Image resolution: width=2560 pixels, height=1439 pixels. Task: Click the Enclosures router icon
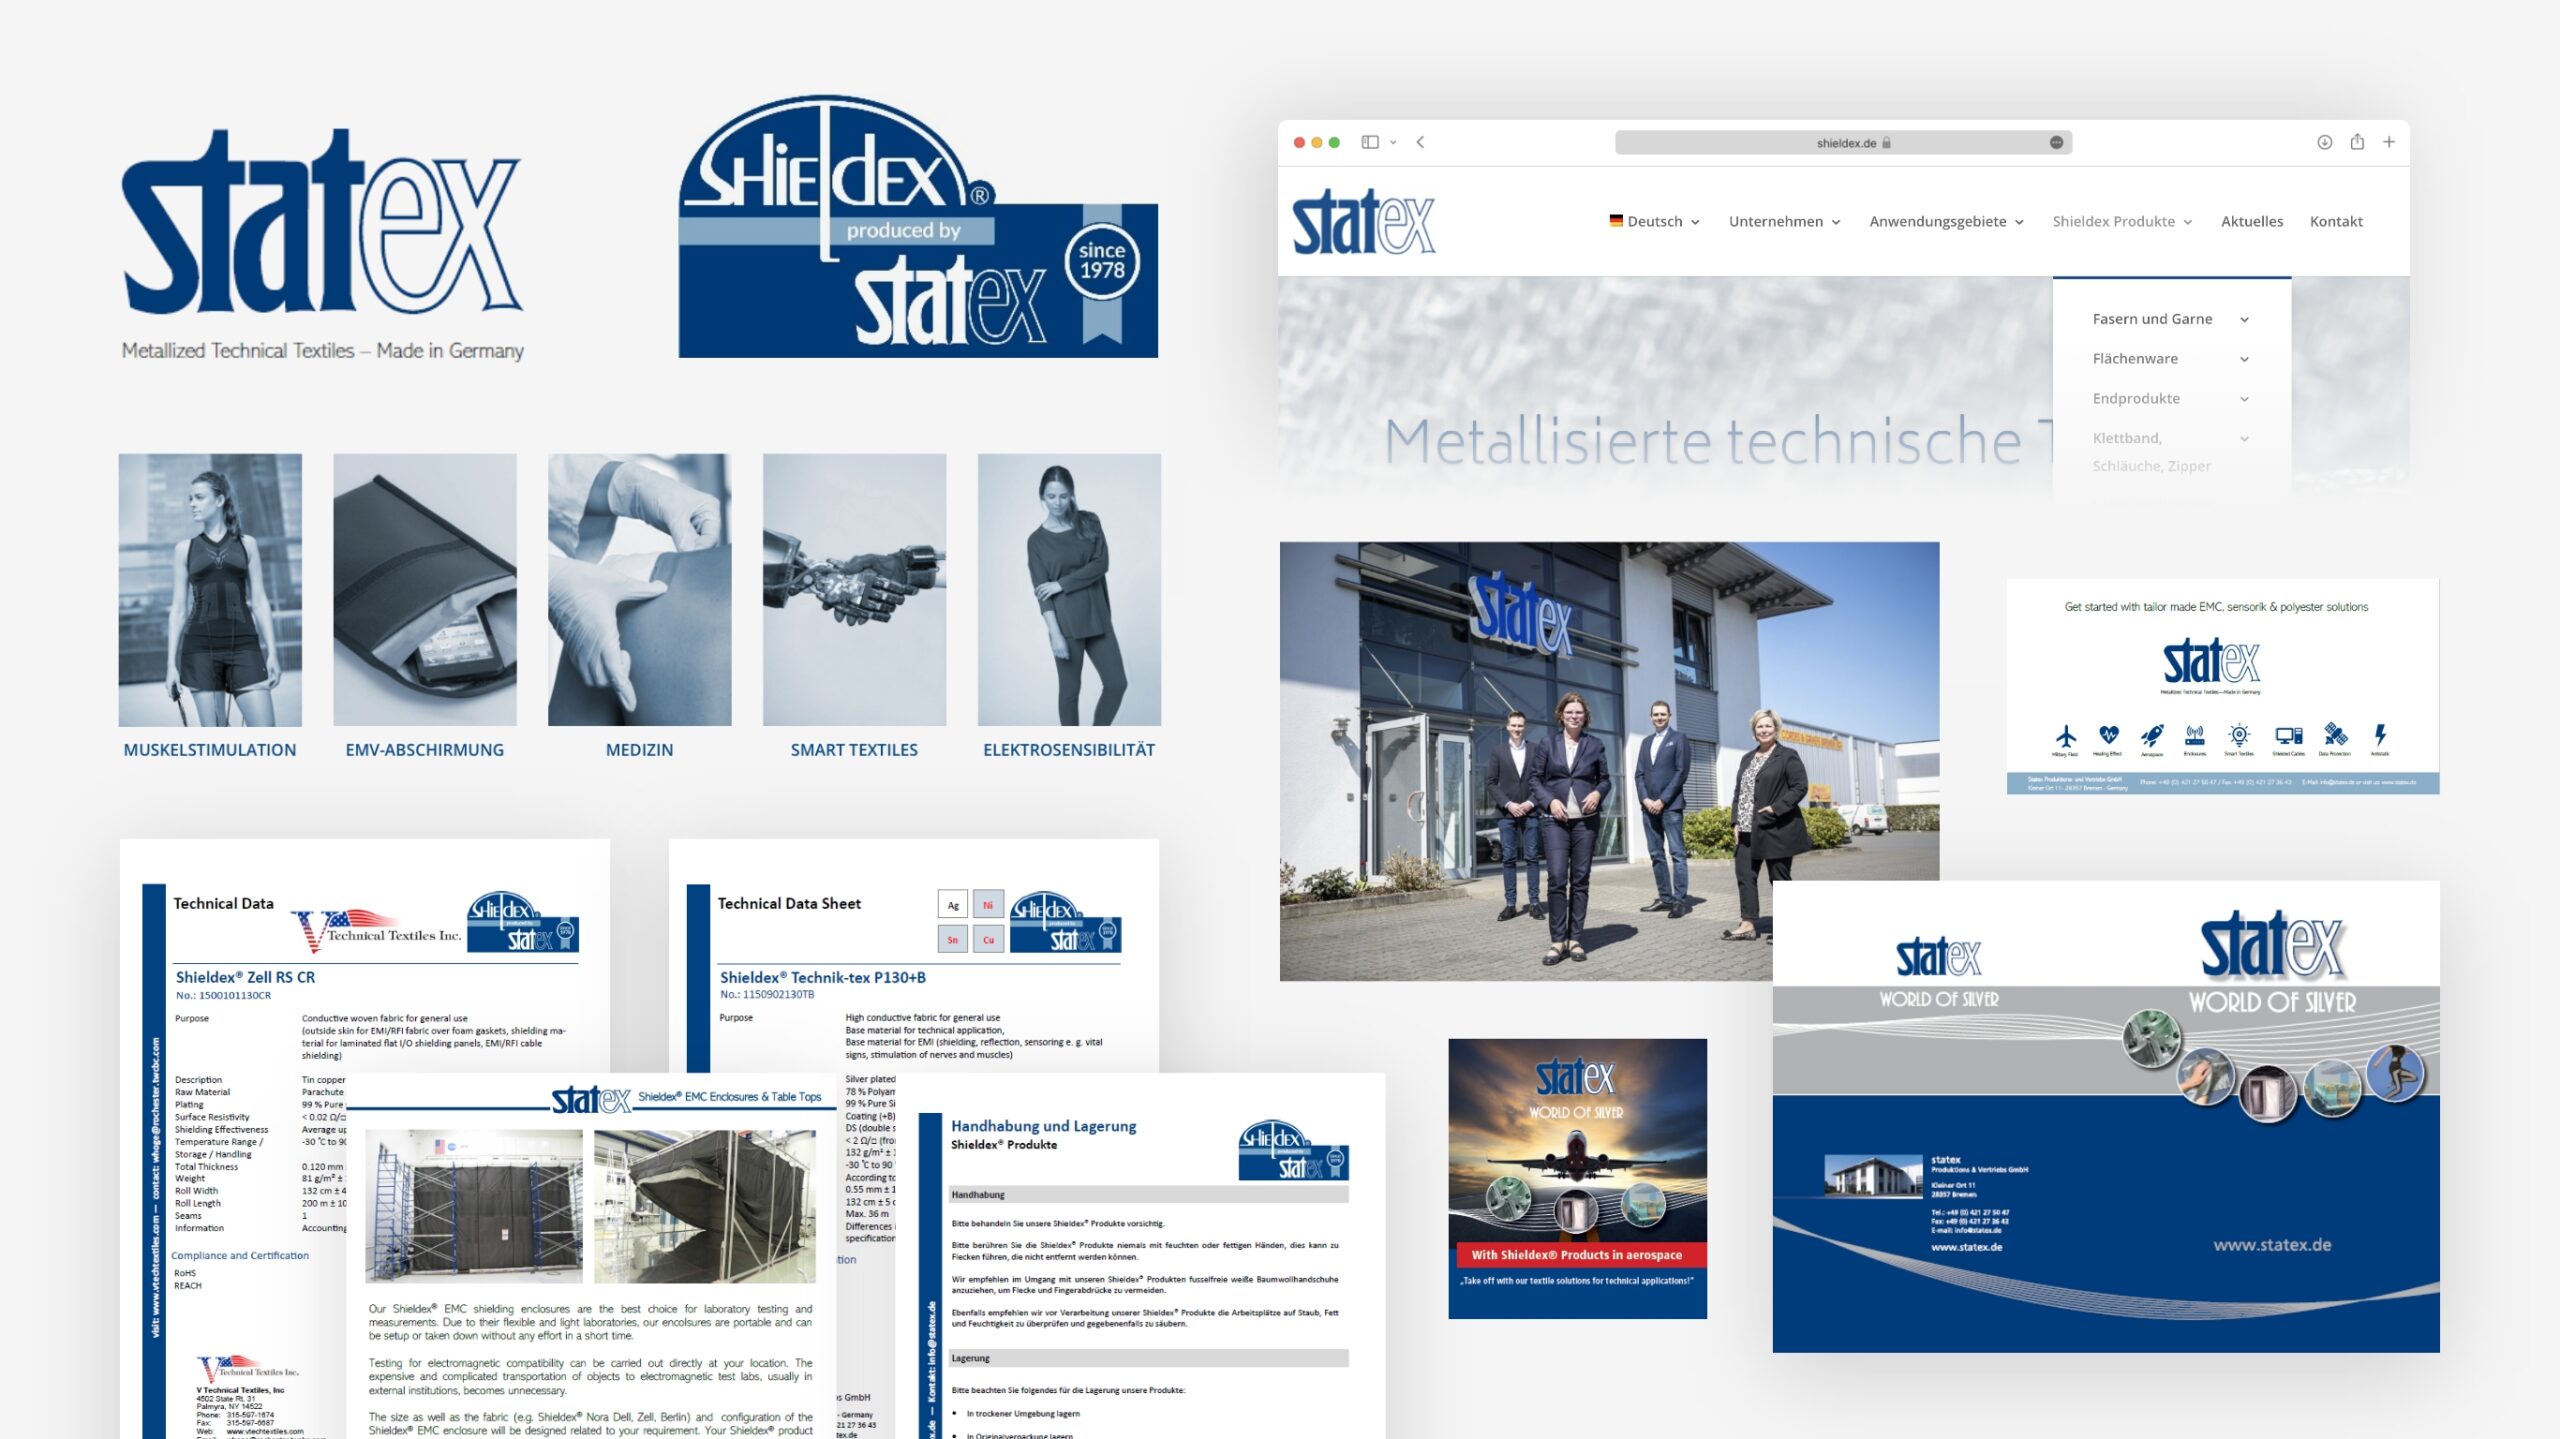(2195, 736)
